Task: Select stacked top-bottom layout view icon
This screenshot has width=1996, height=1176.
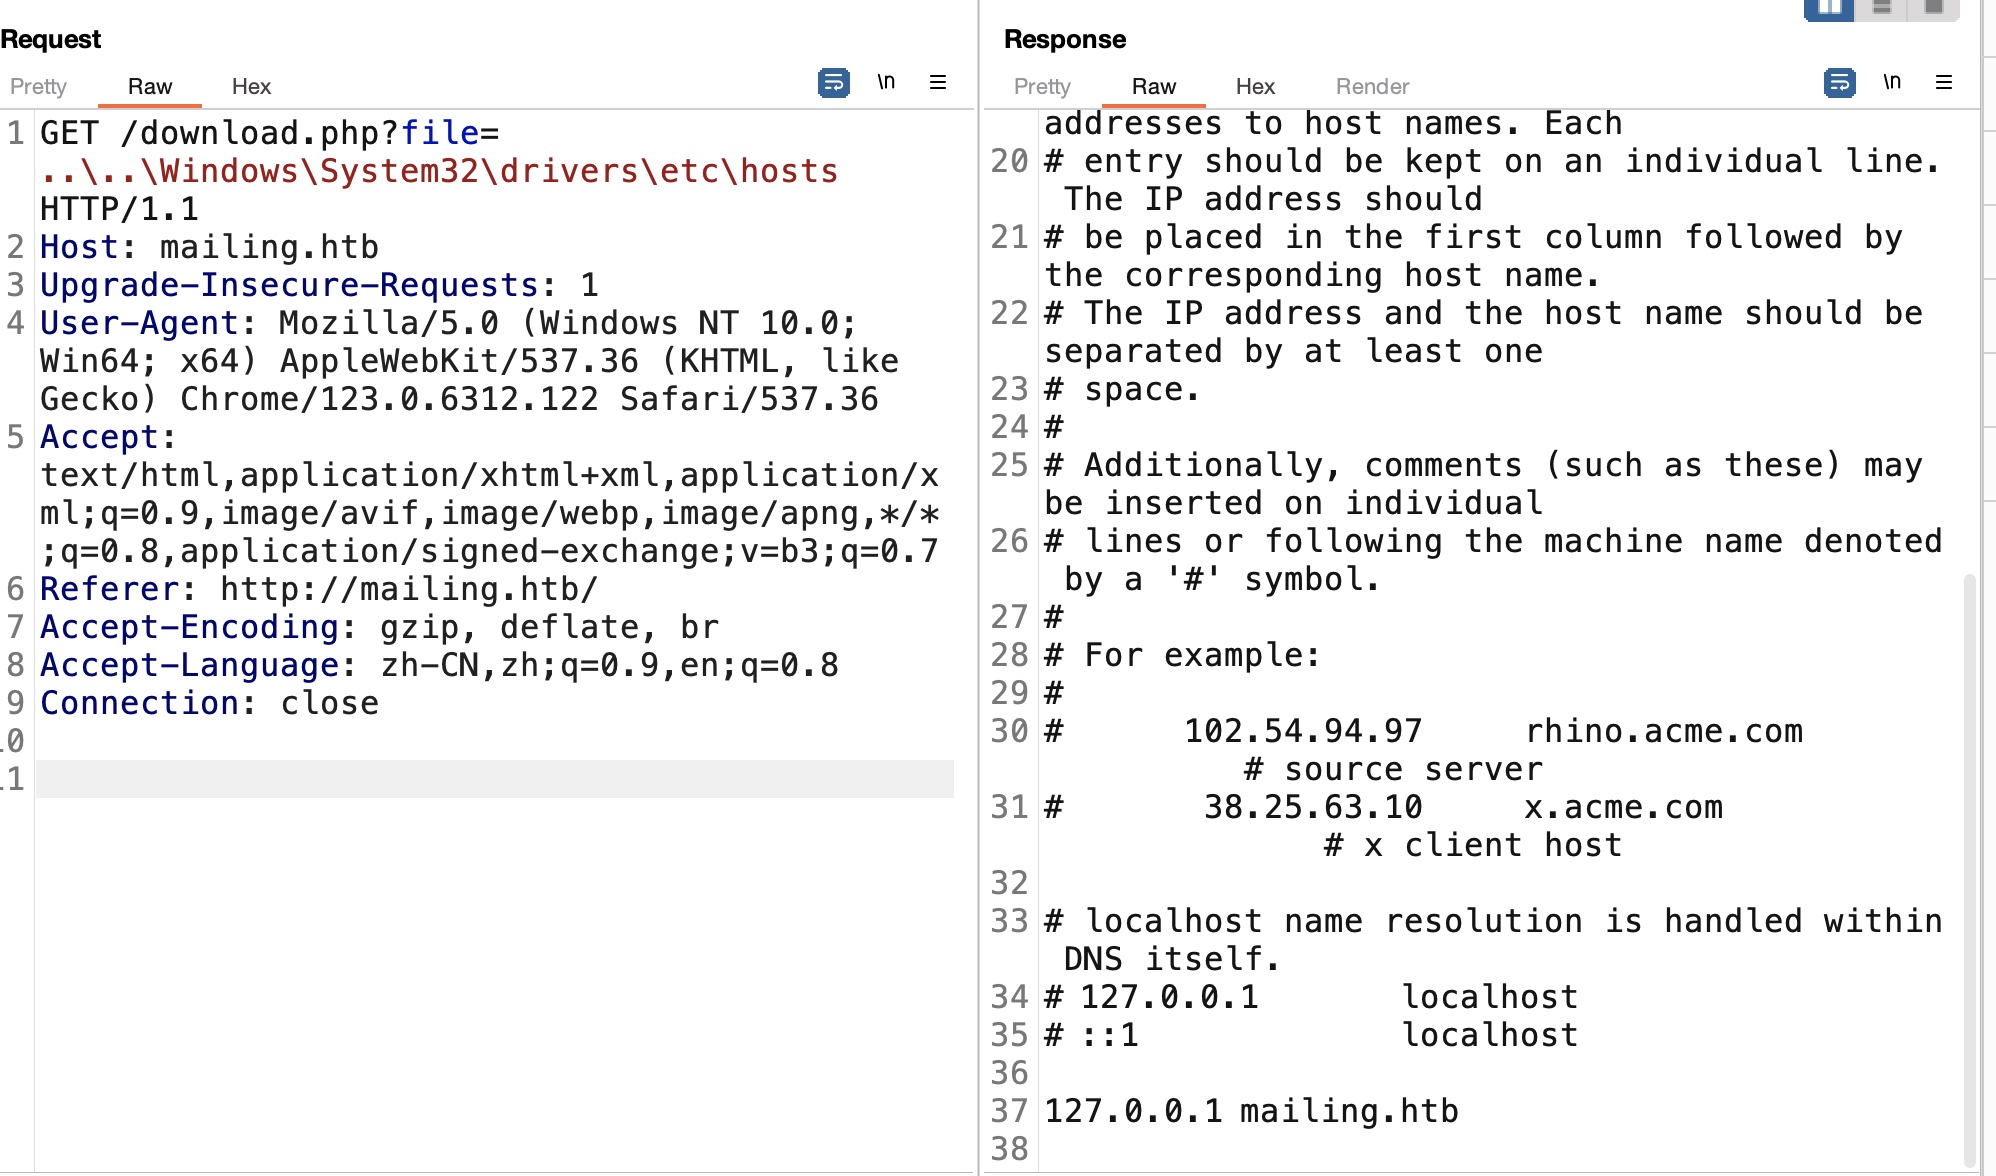Action: tap(1882, 8)
